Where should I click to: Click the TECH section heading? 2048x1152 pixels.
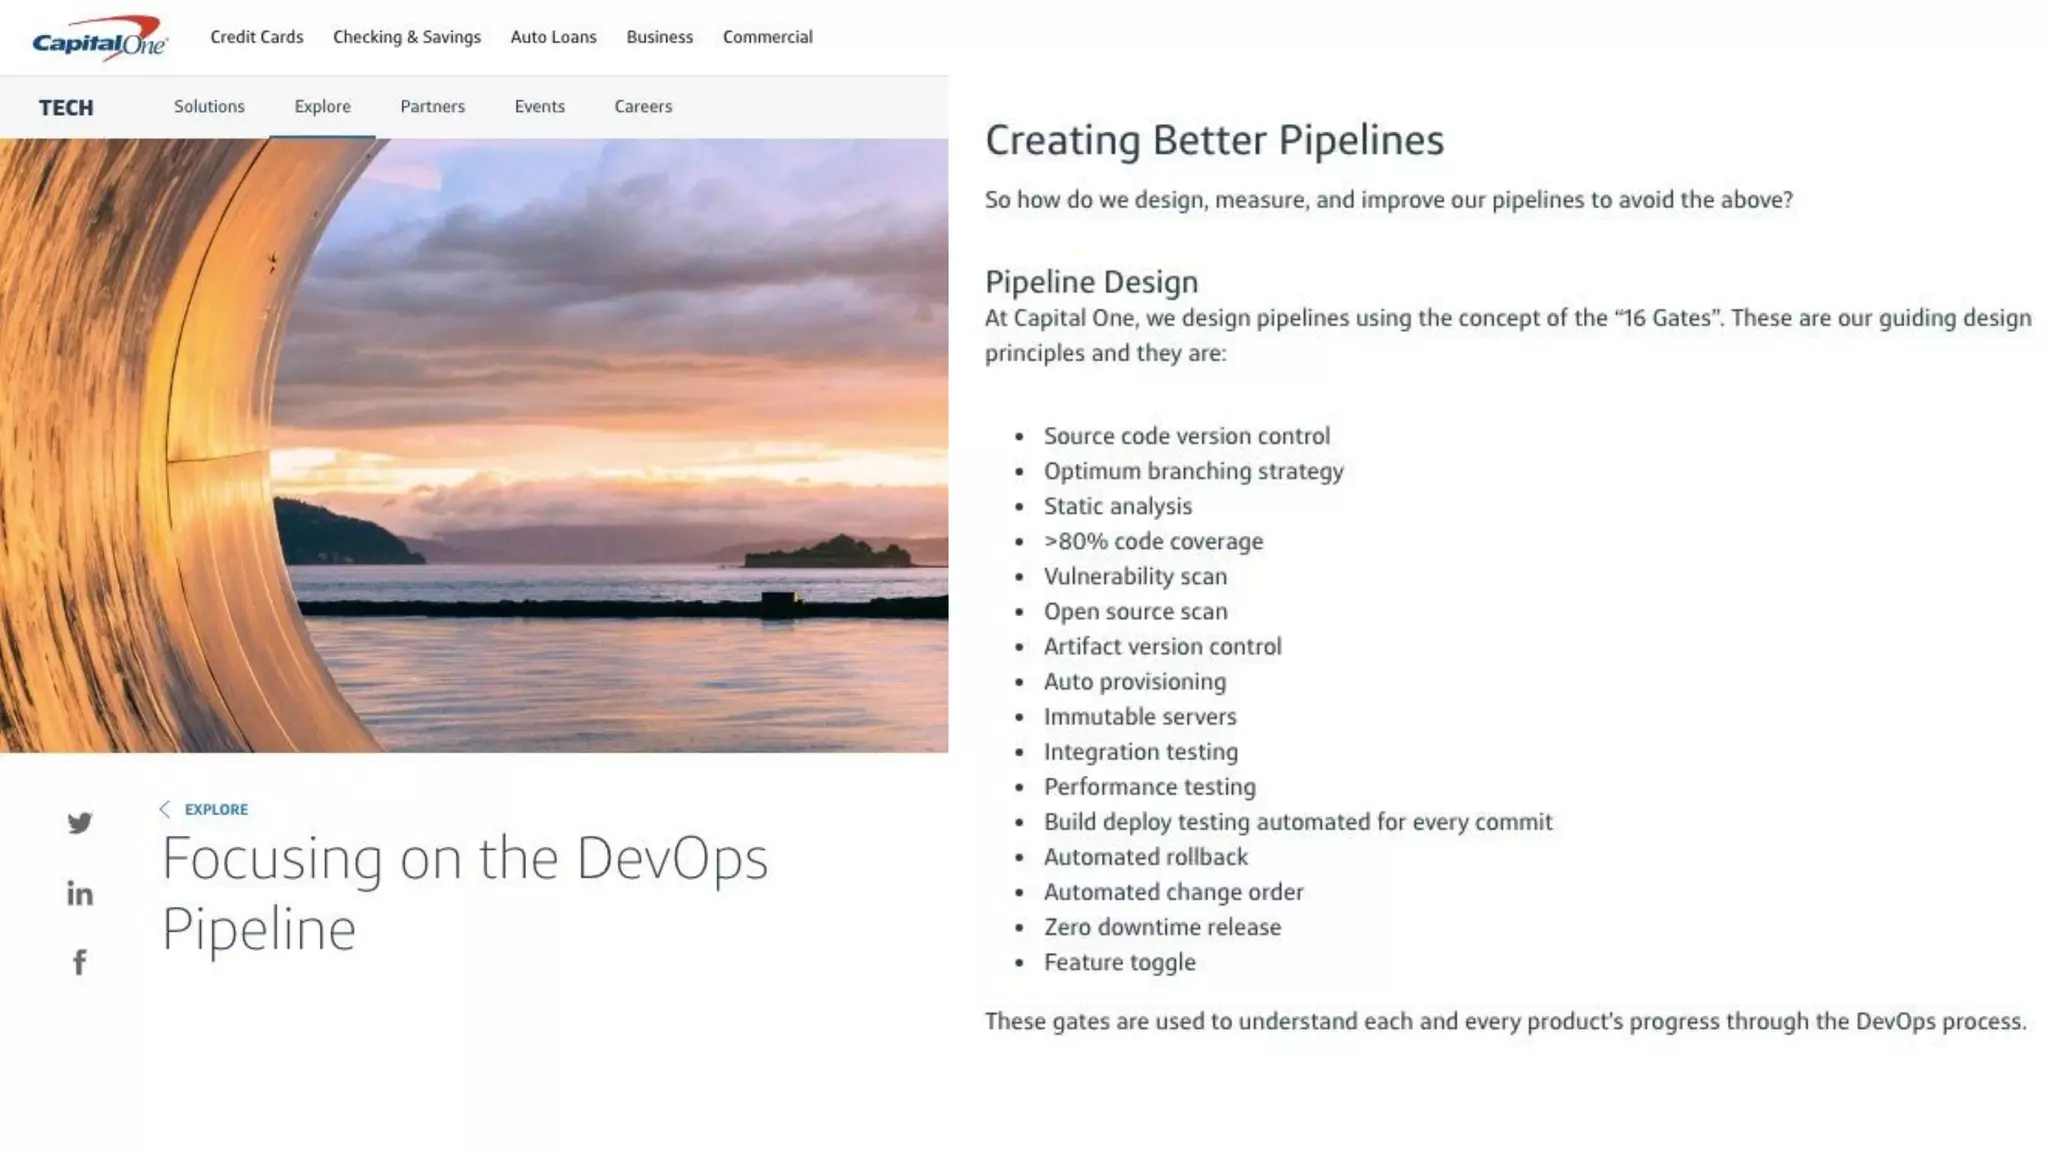pyautogui.click(x=66, y=108)
